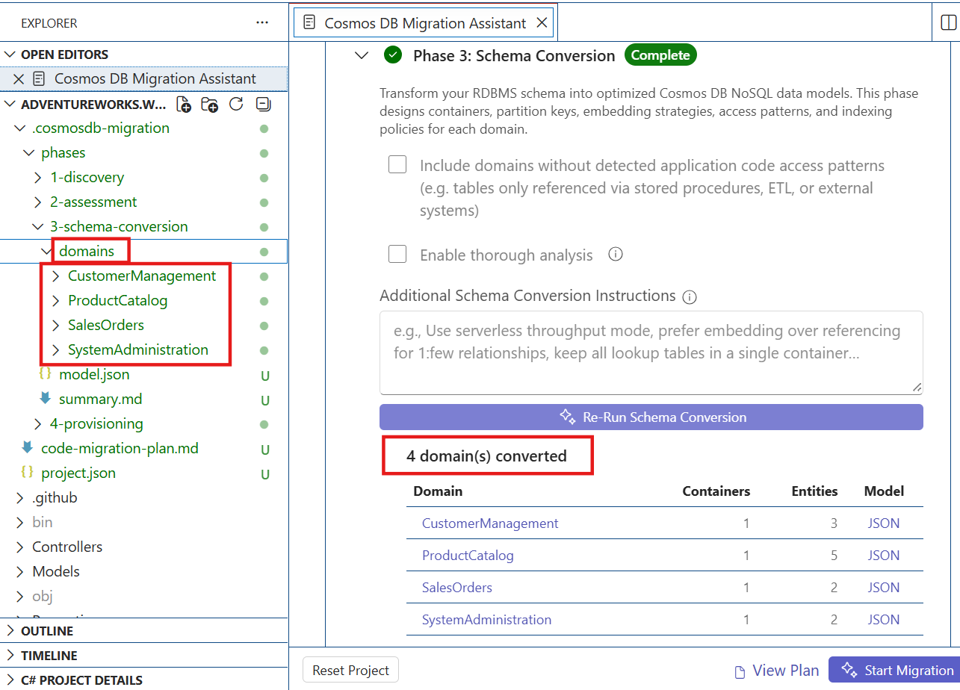960x690 pixels.
Task: Collapse the 3-schema-conversion folder
Action: click(38, 227)
